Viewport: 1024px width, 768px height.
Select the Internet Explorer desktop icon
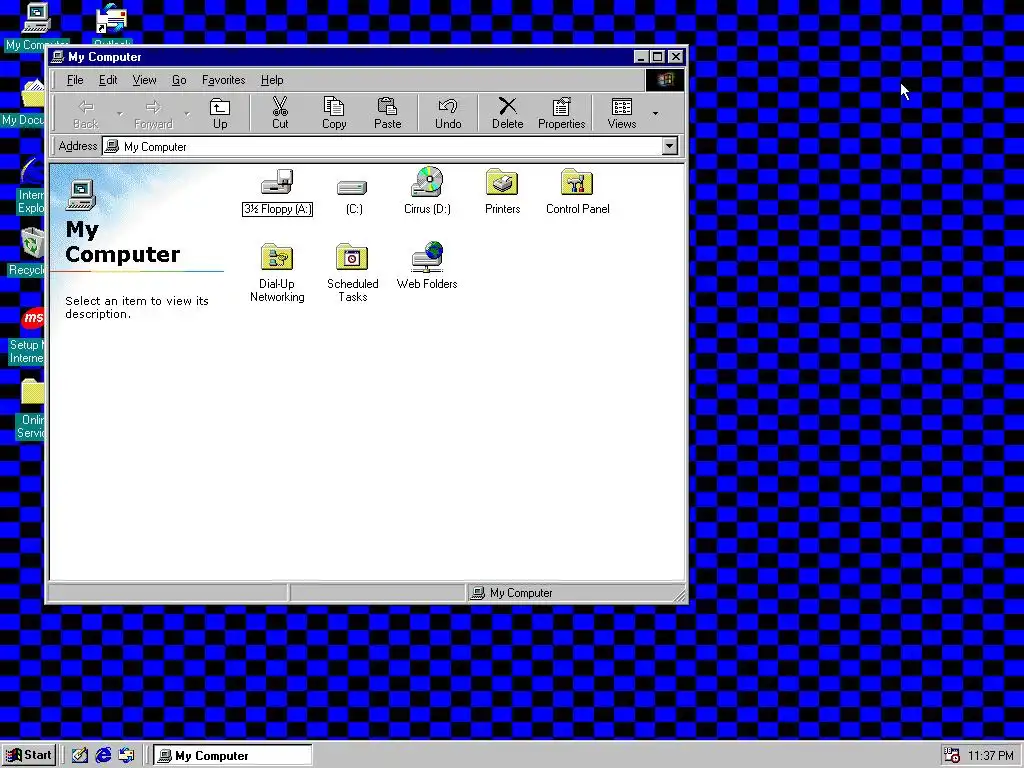tap(31, 171)
